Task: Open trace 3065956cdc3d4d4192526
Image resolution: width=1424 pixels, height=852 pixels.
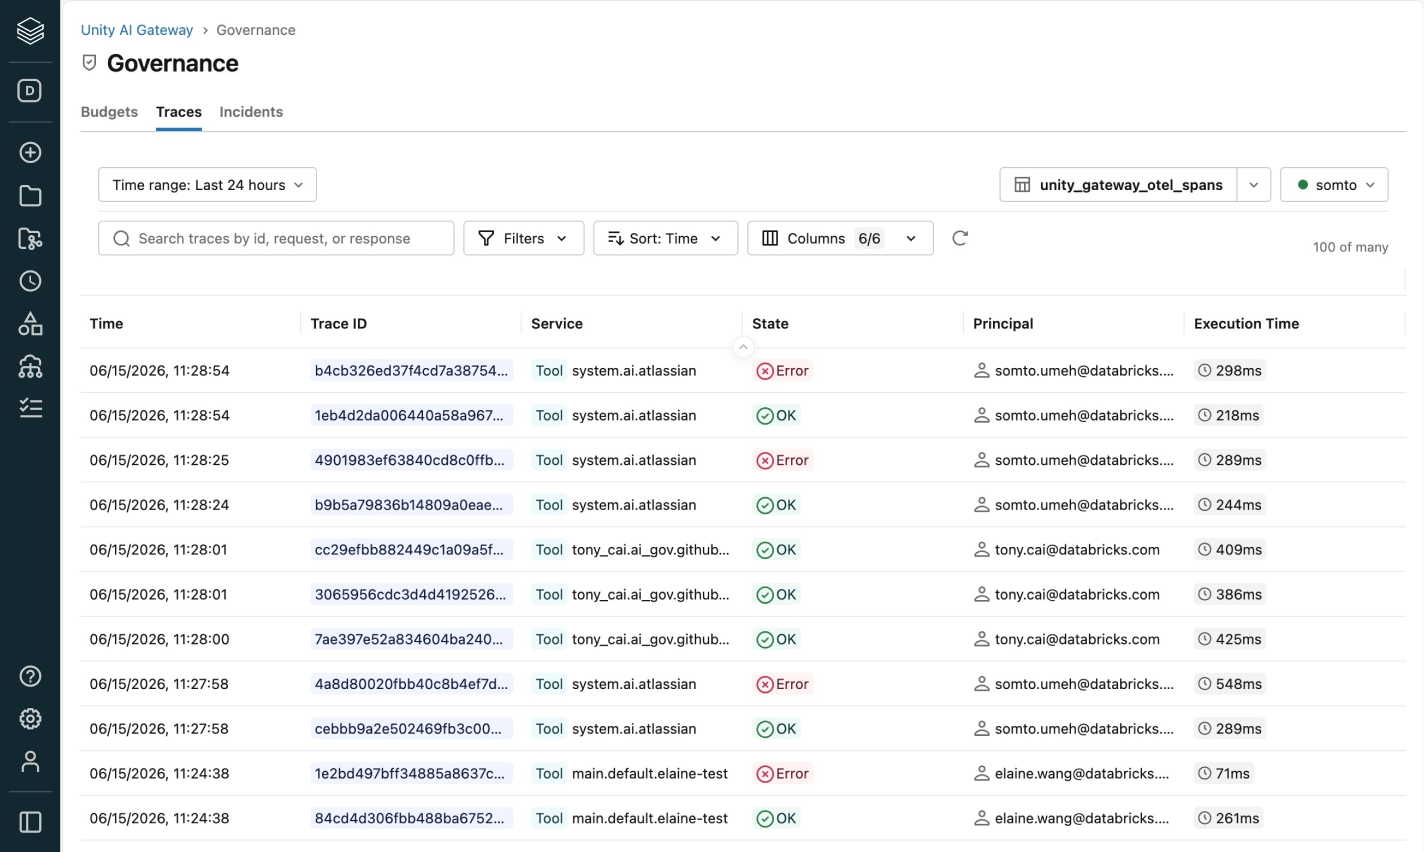Action: pyautogui.click(x=410, y=595)
